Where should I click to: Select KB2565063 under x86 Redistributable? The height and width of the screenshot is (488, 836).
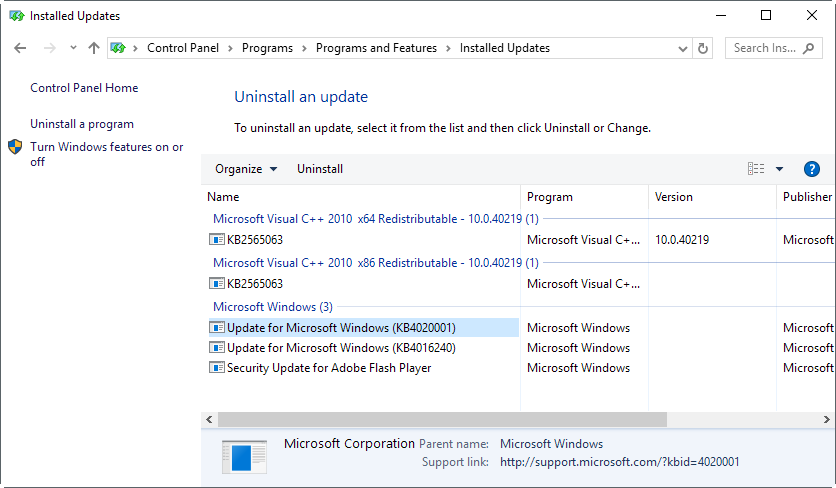tap(255, 284)
